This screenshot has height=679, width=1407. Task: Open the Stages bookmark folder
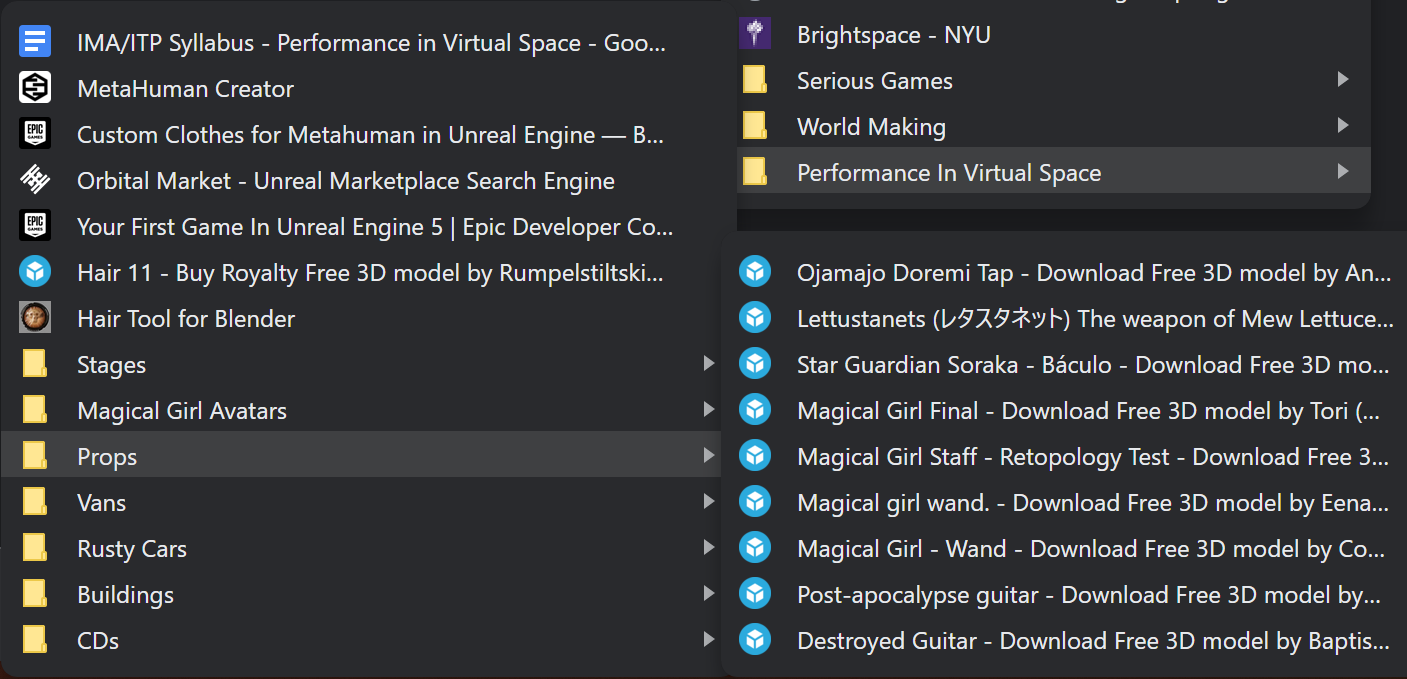click(361, 365)
